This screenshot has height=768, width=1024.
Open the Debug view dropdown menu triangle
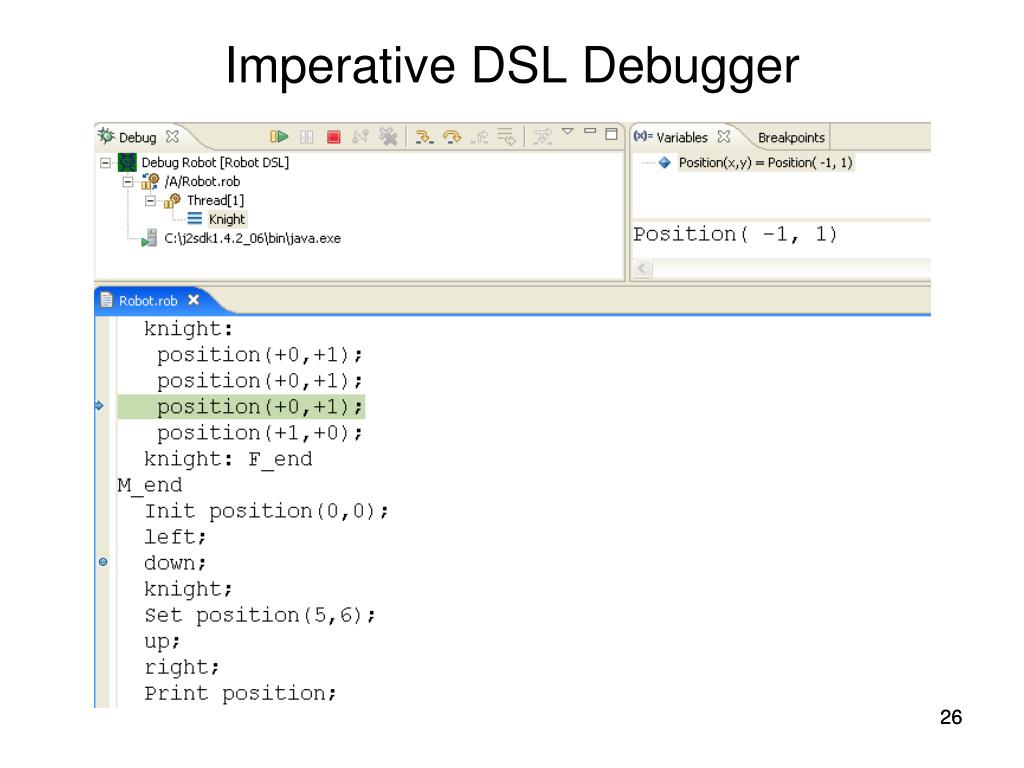[568, 132]
